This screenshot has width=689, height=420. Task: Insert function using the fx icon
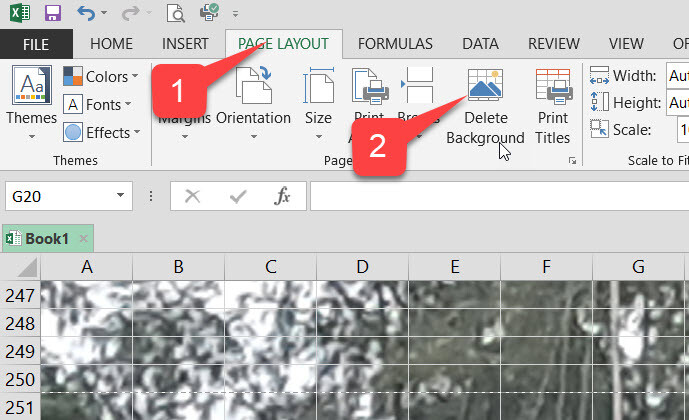[x=282, y=196]
